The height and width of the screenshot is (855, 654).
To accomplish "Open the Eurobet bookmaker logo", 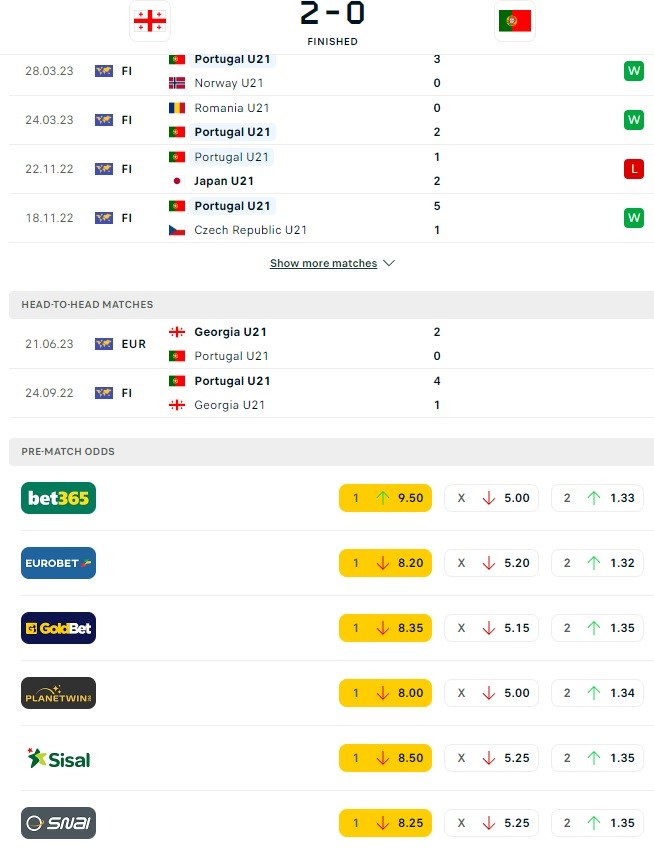I will 58,563.
